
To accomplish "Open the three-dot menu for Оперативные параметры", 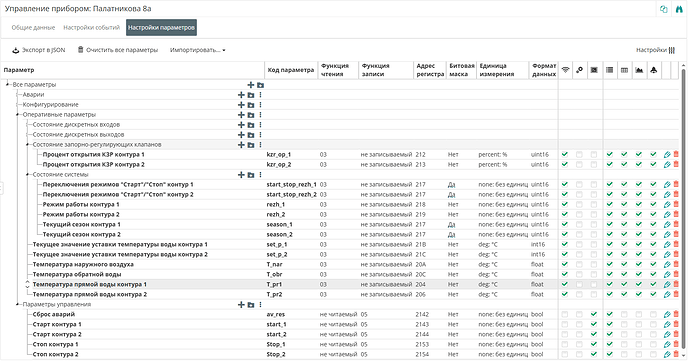I will (261, 115).
